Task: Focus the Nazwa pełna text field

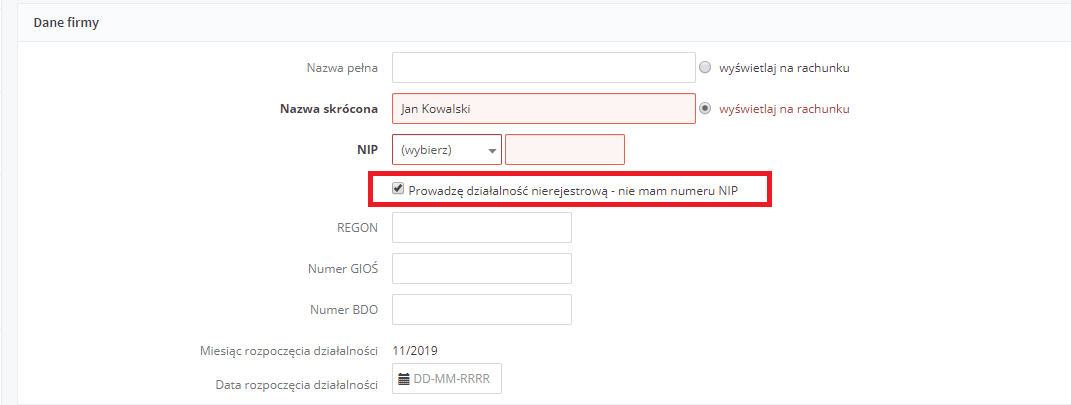Action: click(544, 68)
